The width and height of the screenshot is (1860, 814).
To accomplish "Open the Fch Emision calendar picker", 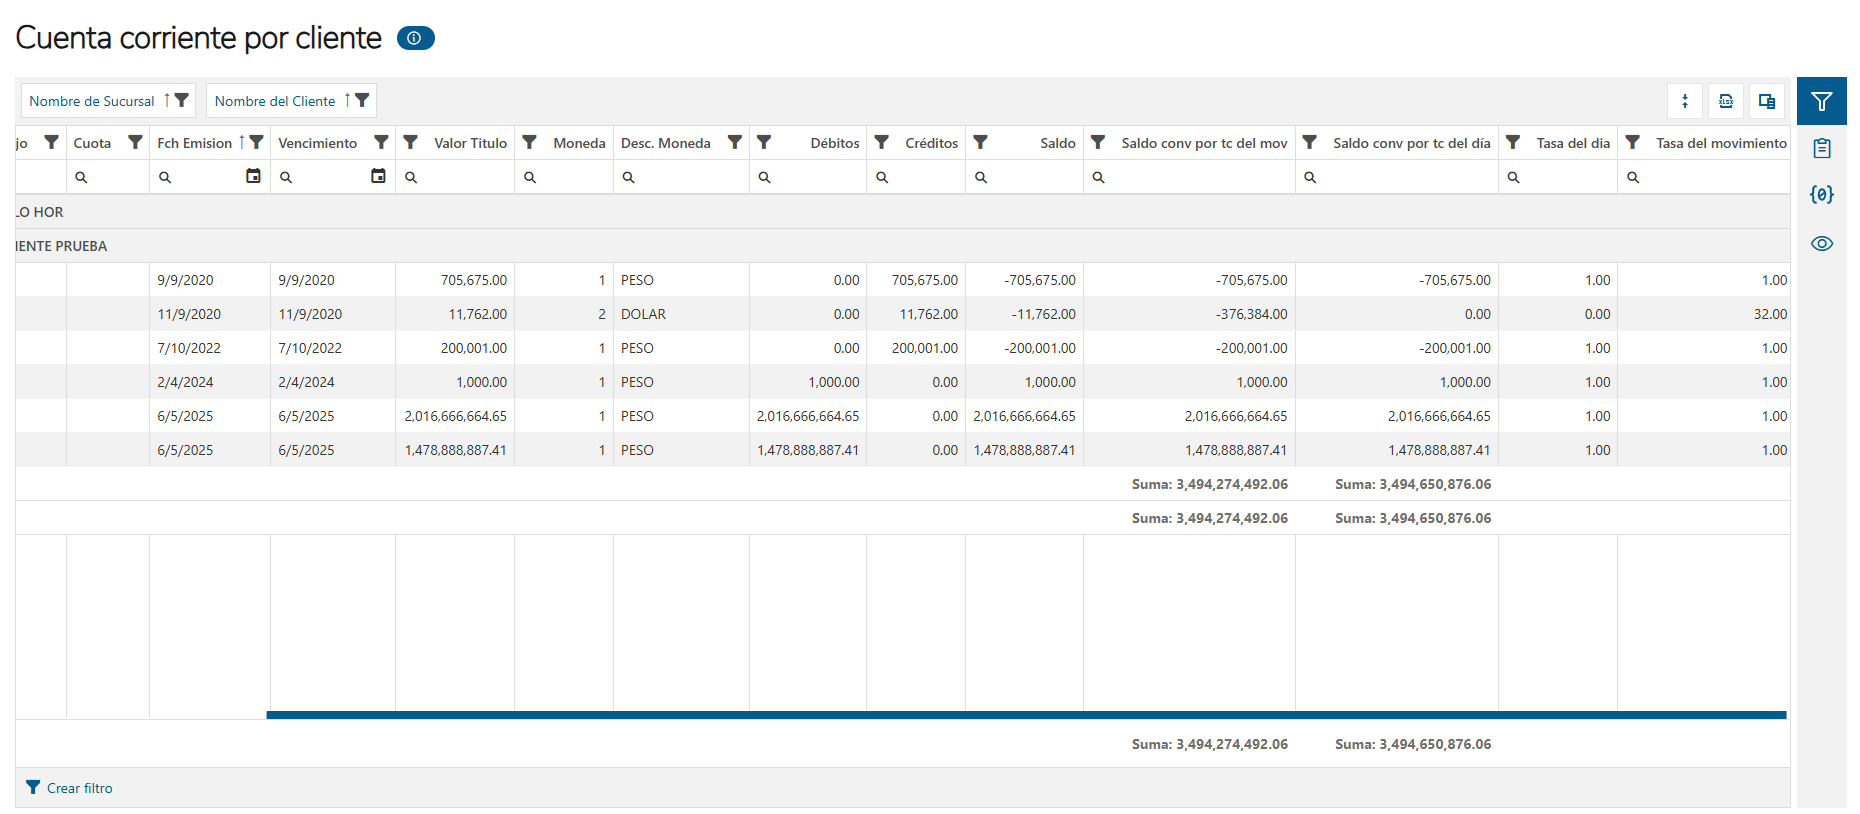I will (253, 176).
